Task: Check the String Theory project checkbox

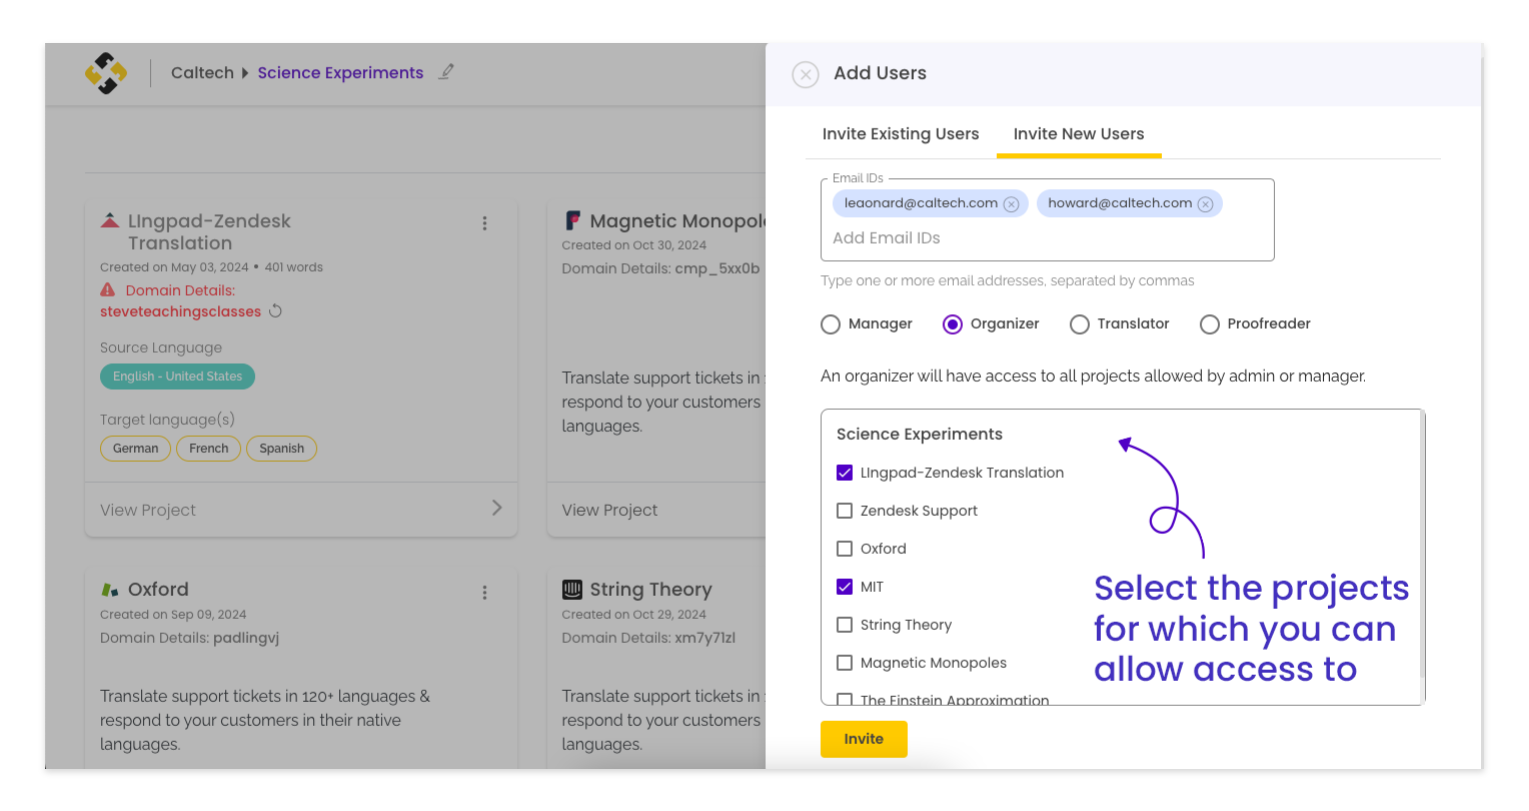Action: (x=844, y=625)
